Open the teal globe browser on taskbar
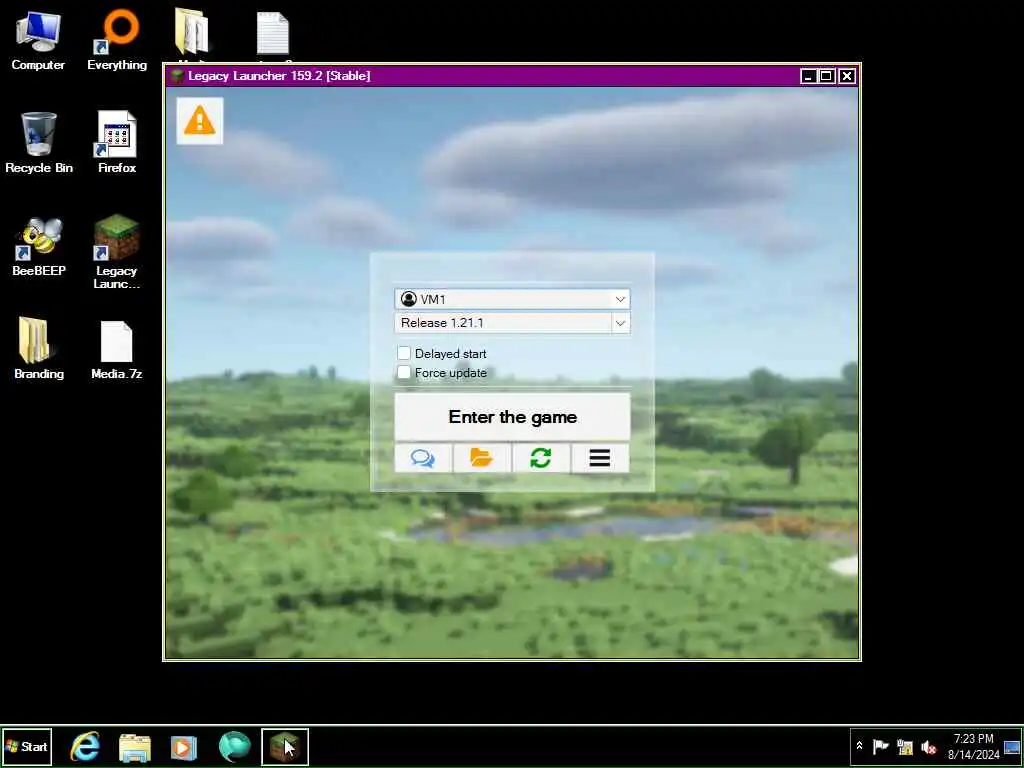The width and height of the screenshot is (1024, 768). 234,747
